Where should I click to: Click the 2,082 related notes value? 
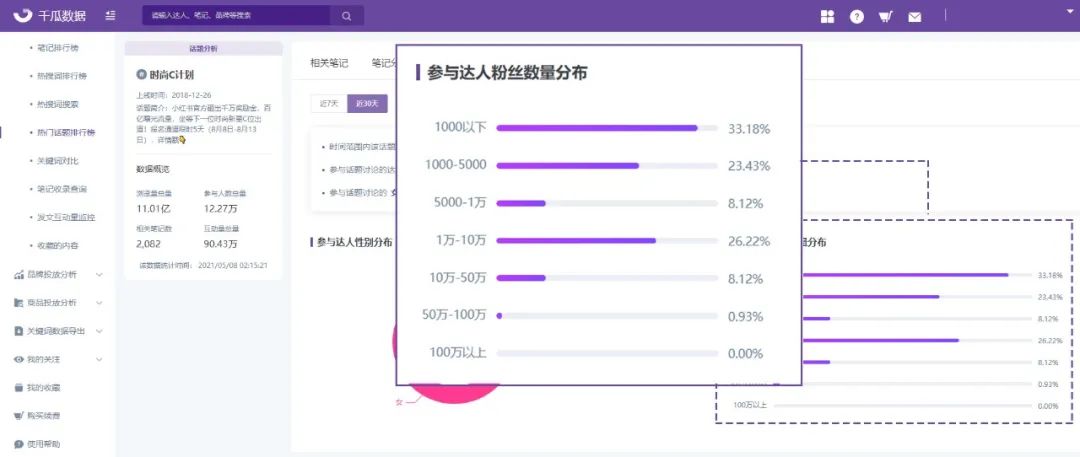(149, 243)
